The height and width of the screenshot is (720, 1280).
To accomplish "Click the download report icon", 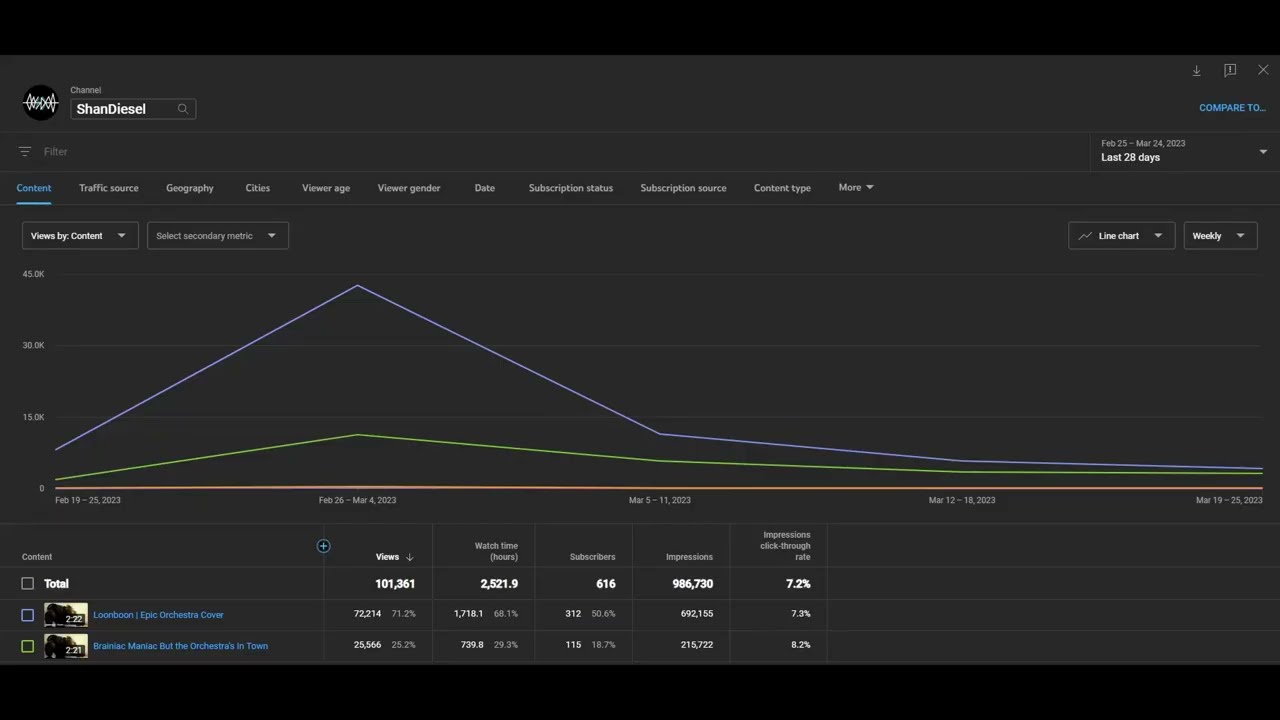I will point(1196,71).
